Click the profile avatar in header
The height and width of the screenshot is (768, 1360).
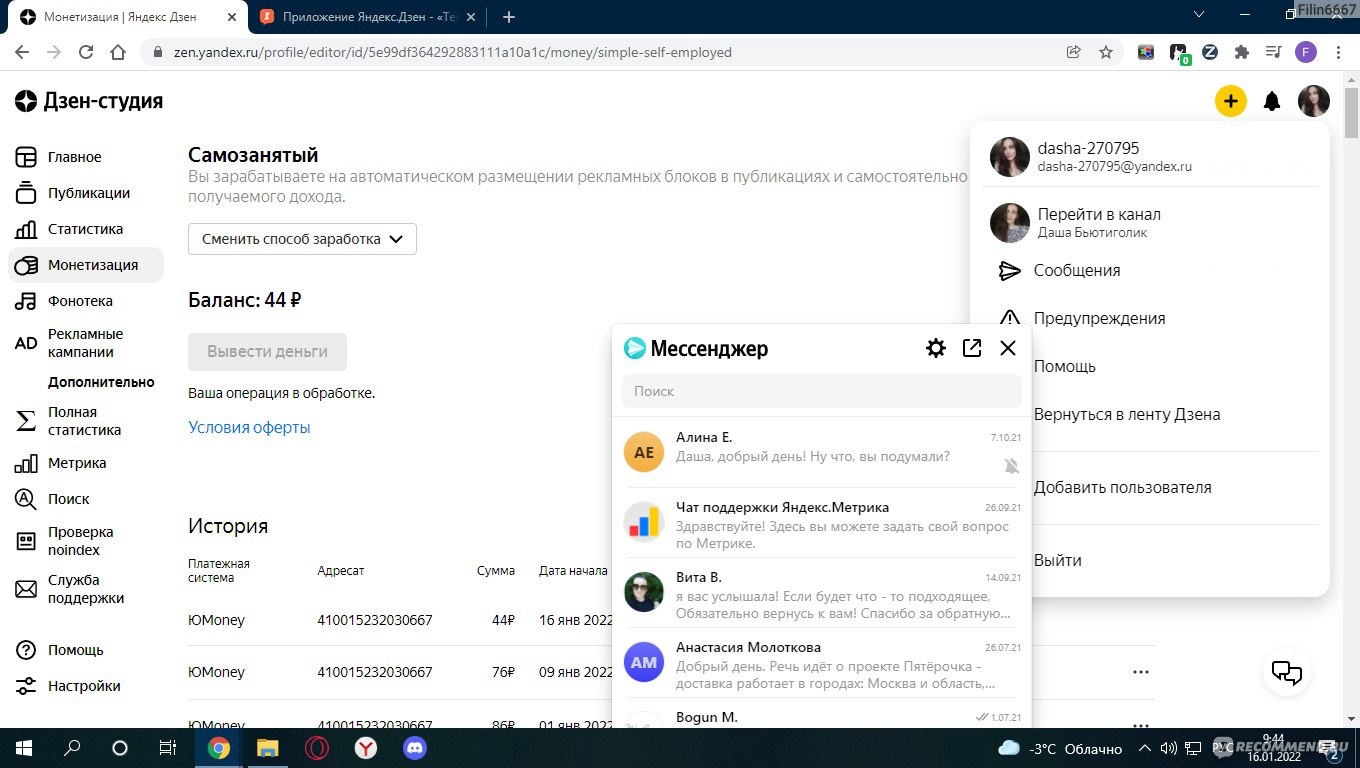[x=1314, y=101]
